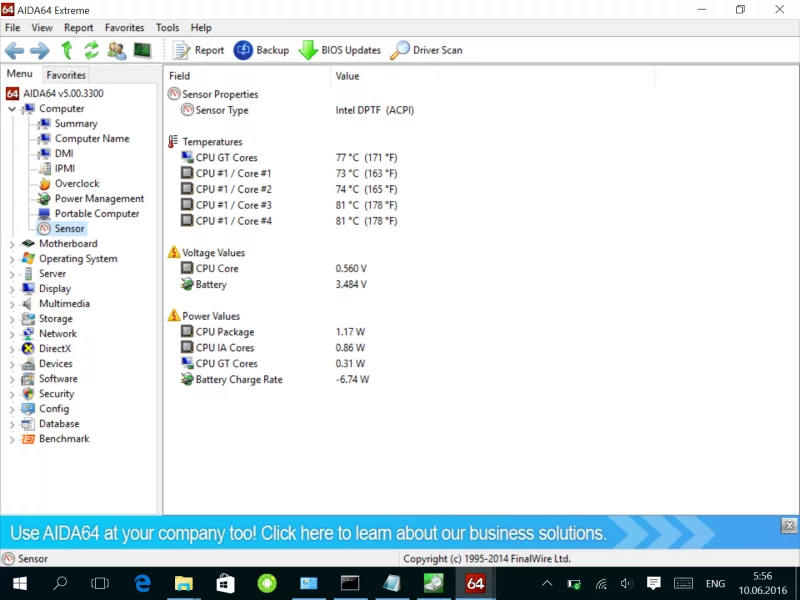Click the Config icon in the tree
This screenshot has height=600, width=800.
(x=28, y=409)
